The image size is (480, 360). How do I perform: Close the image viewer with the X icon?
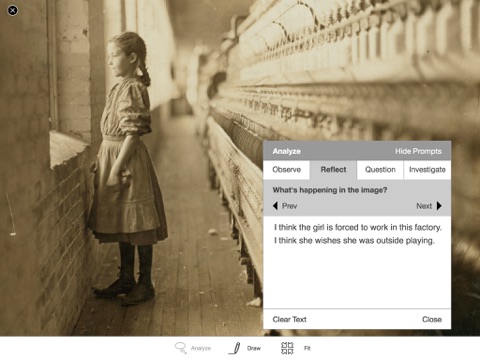coord(13,10)
